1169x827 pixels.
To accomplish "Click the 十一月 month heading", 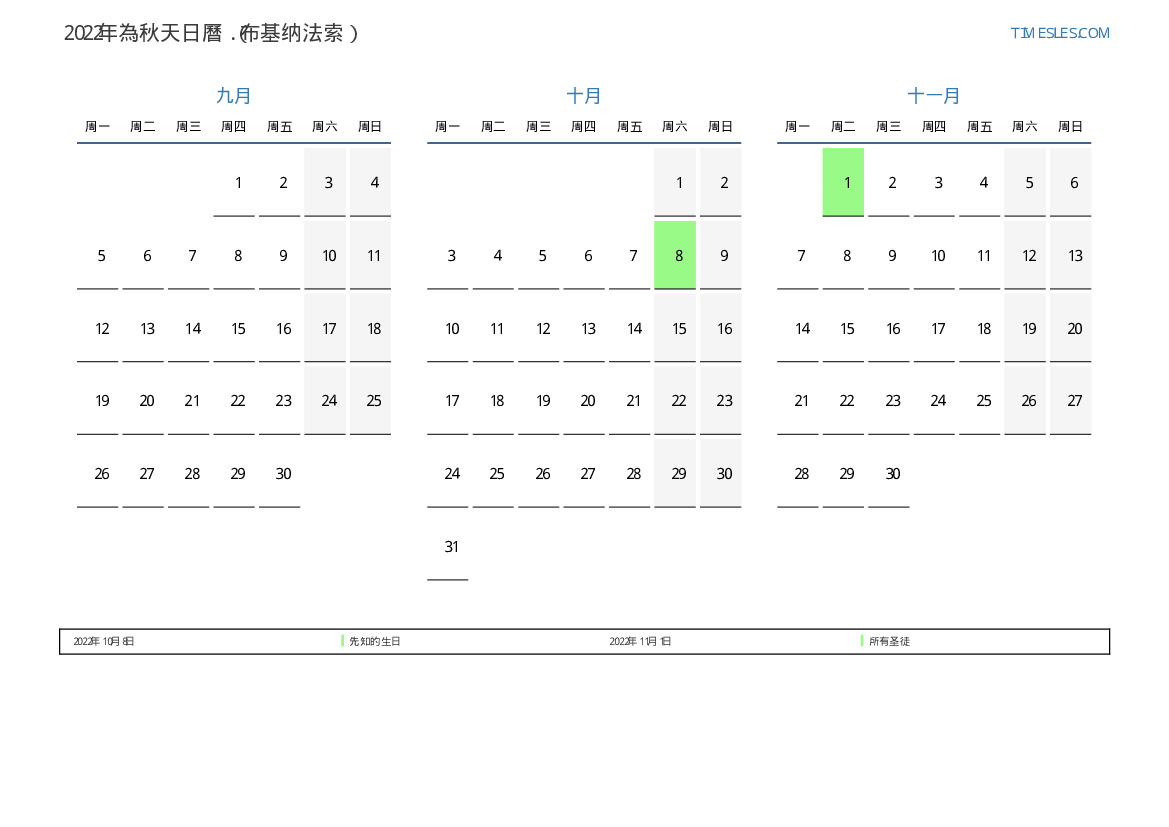I will pos(934,96).
